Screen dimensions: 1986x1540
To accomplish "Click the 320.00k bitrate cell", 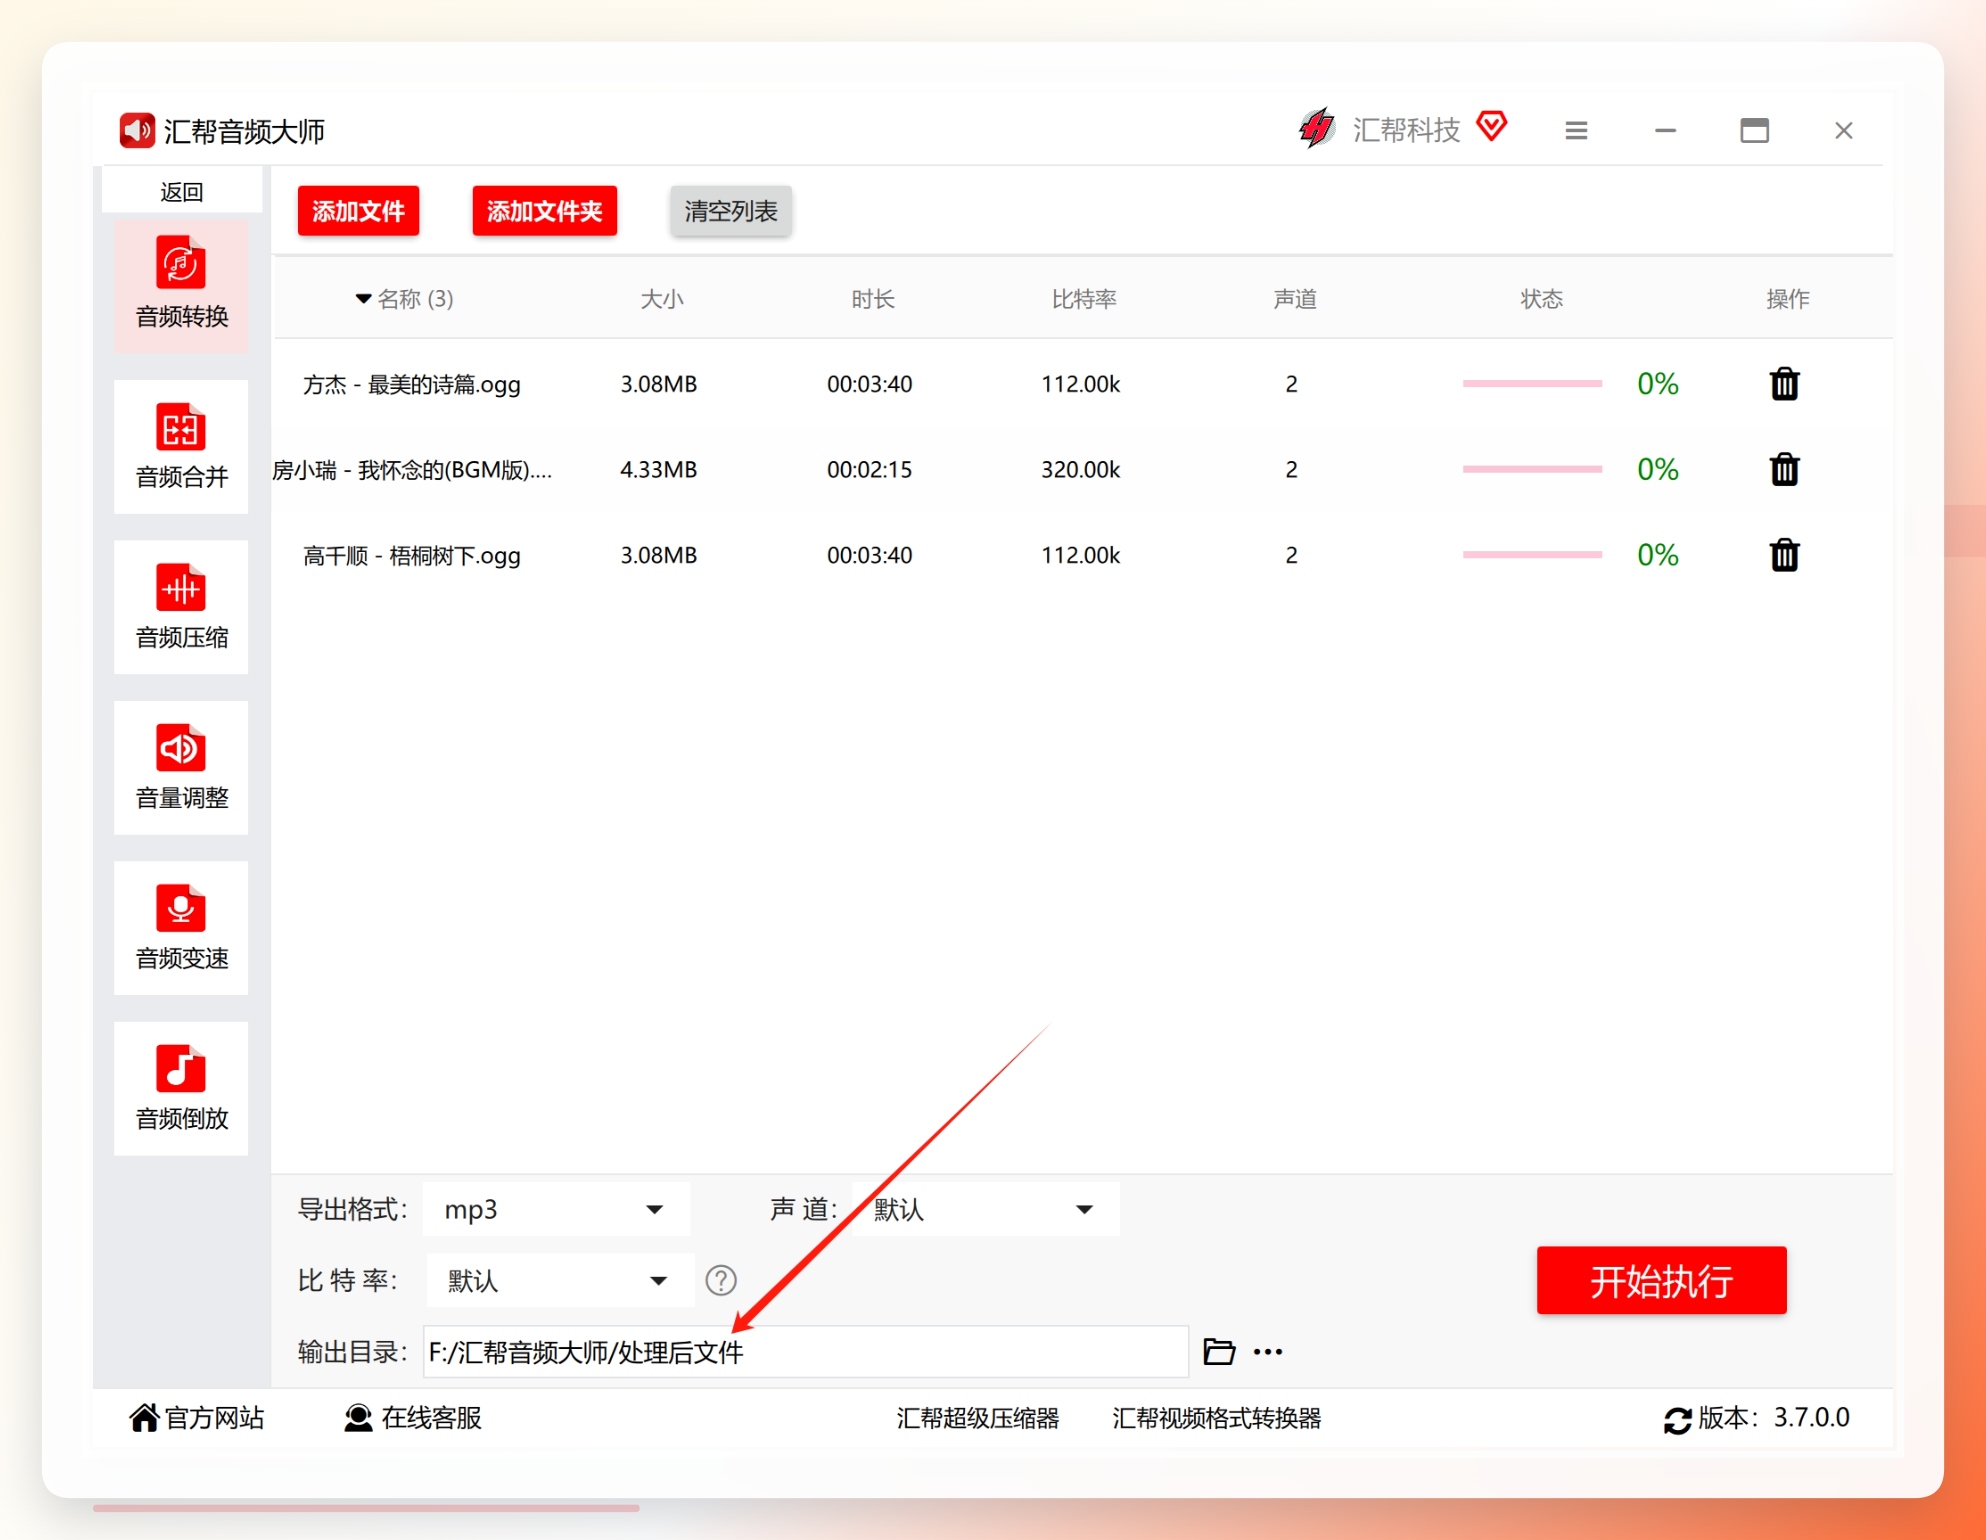I will coord(1081,470).
